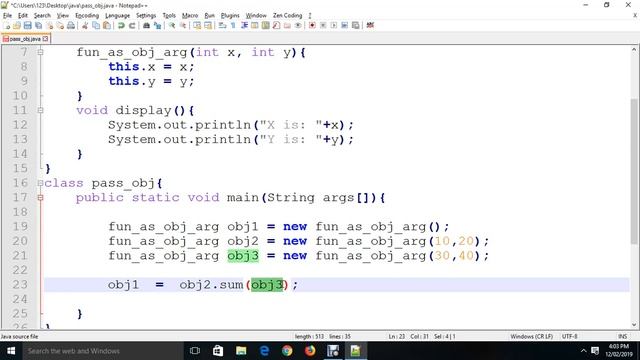
Task: Click the 'Search the web and Windows' box
Action: point(102,351)
